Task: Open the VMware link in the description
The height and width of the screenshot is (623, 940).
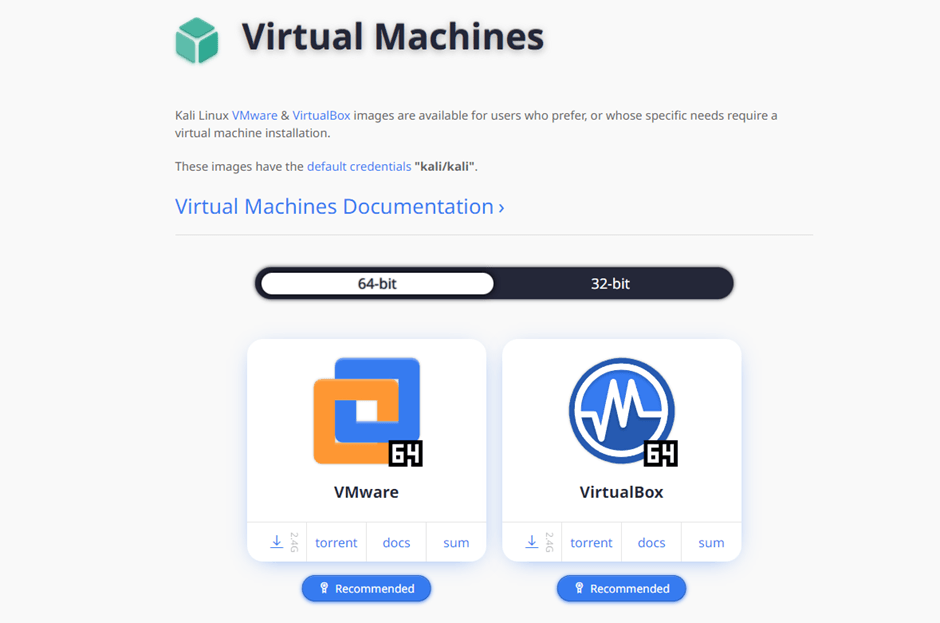Action: point(254,116)
